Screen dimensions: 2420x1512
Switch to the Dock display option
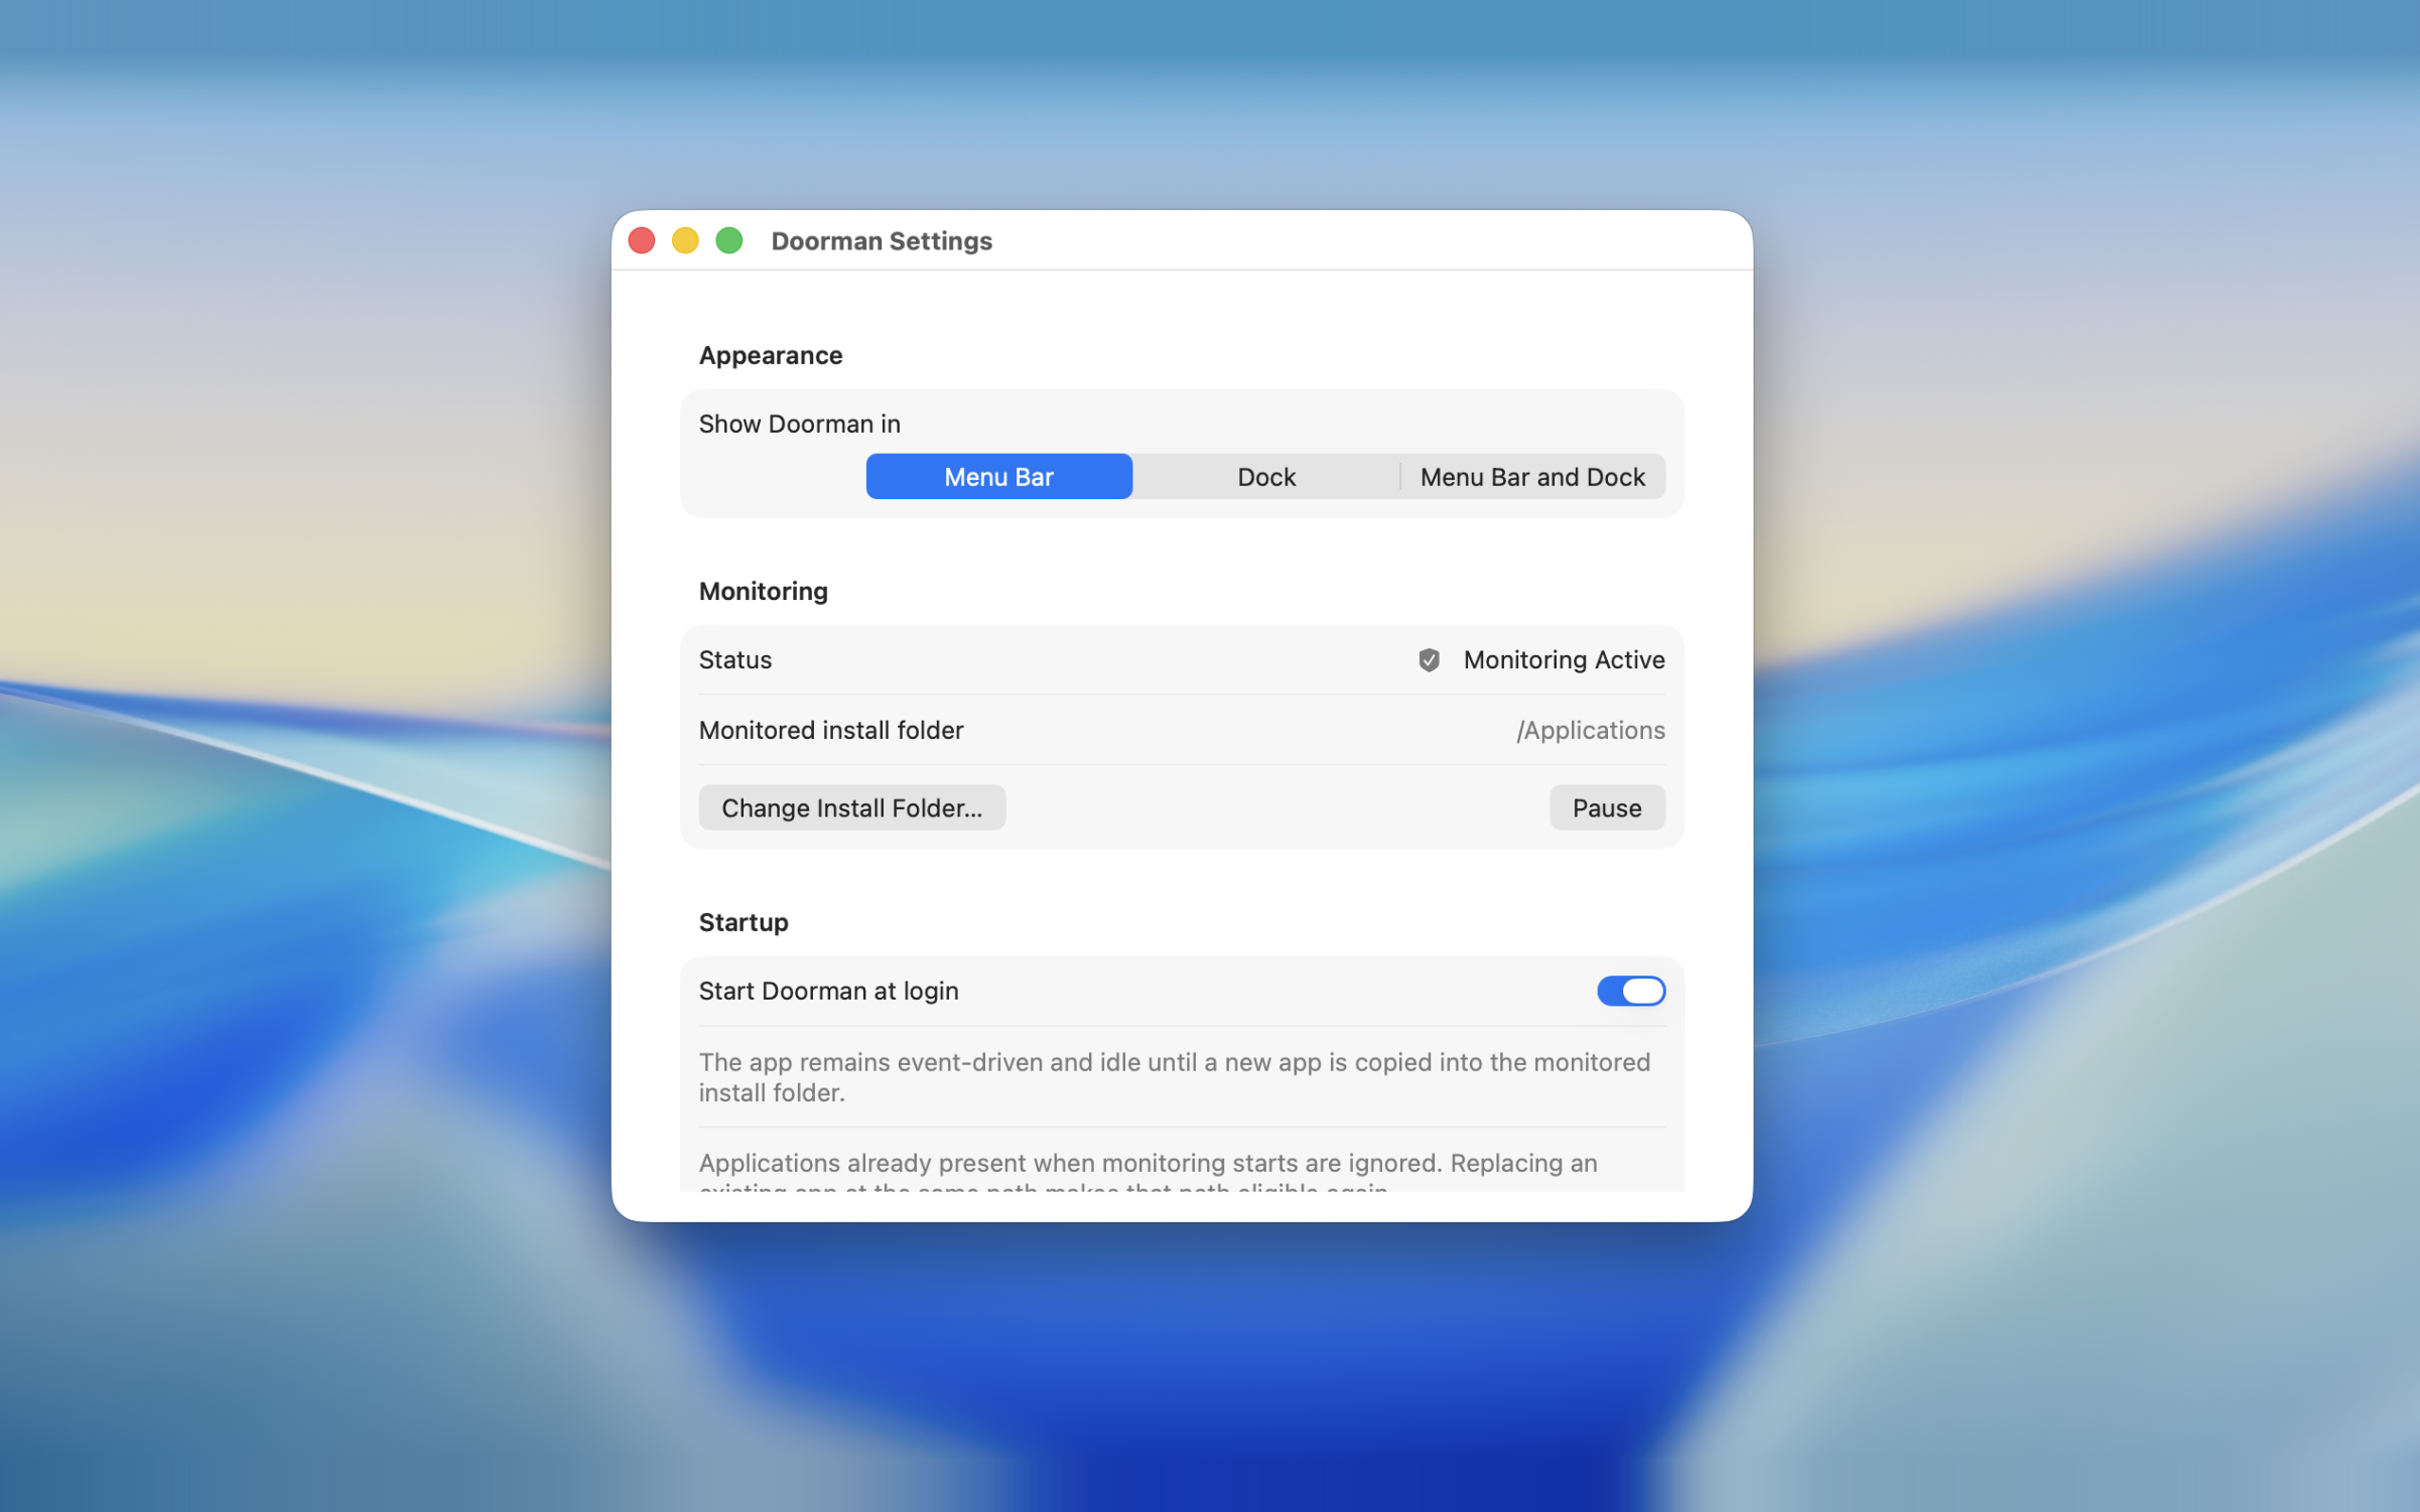tap(1266, 477)
